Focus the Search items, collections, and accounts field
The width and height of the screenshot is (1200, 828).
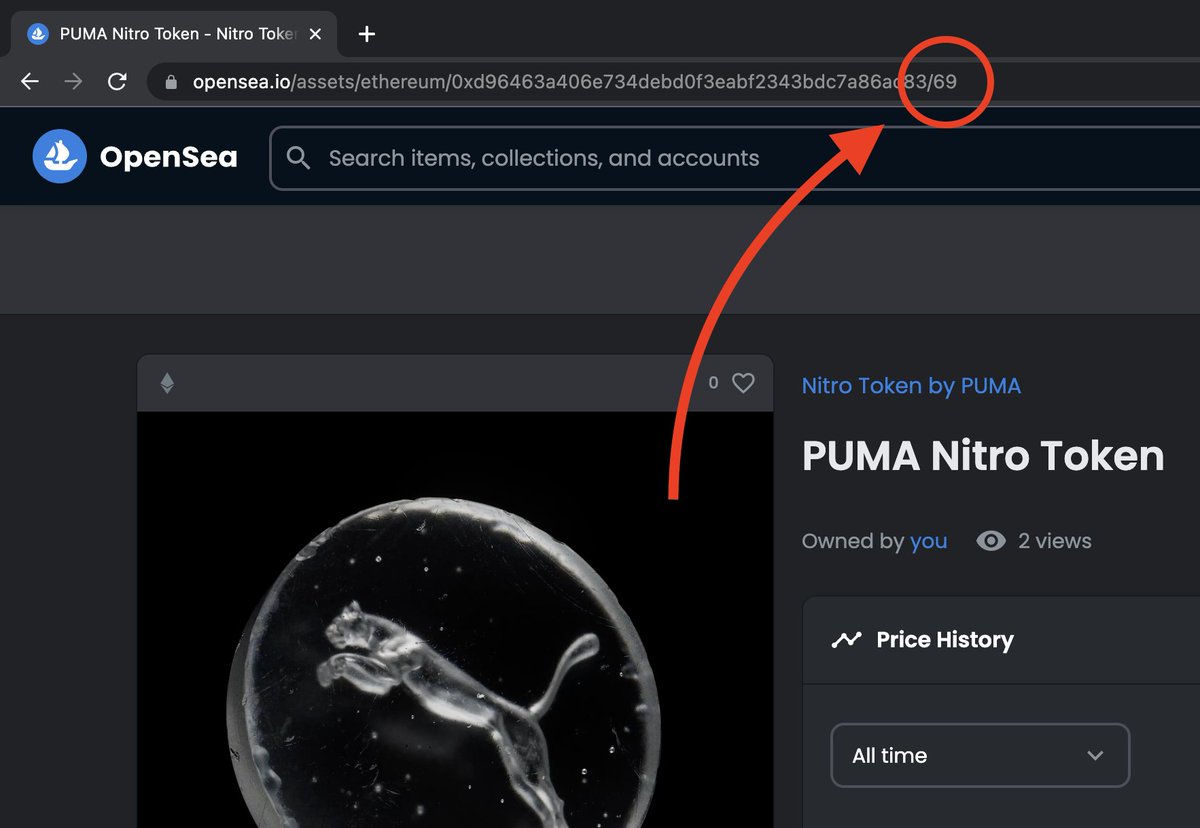coord(734,157)
